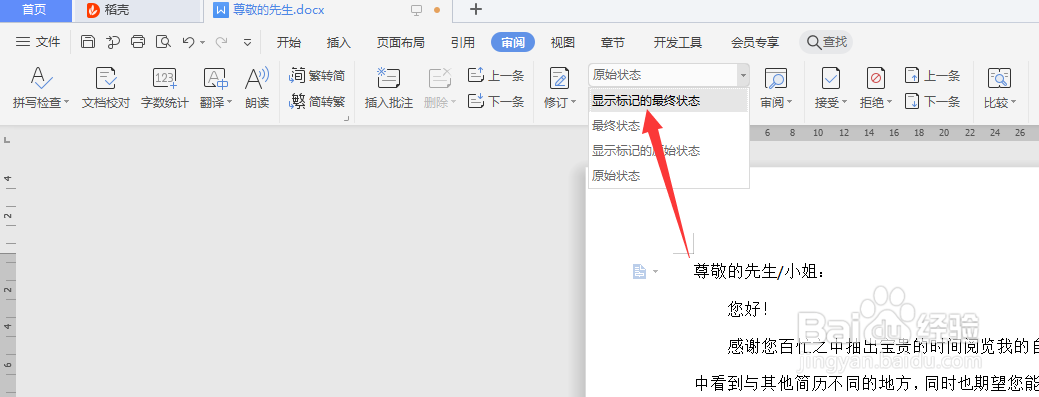Open the 会员专享 ribbon tab
Image resolution: width=1039 pixels, height=397 pixels.
point(755,42)
